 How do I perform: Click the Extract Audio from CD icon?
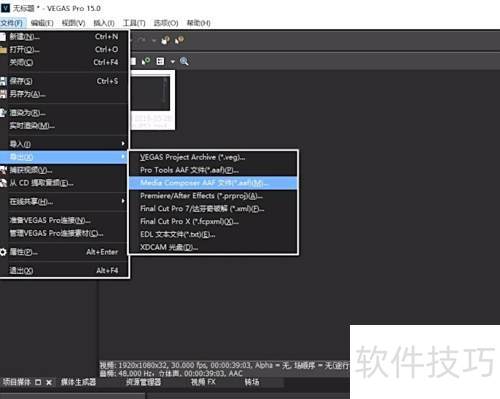(x=3, y=183)
